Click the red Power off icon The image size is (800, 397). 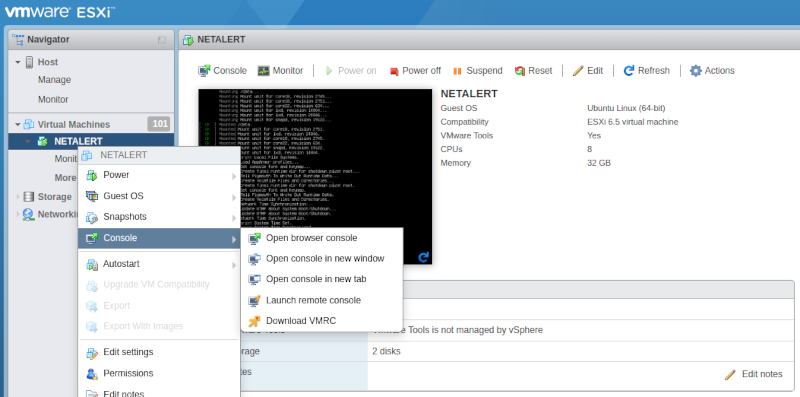pyautogui.click(x=394, y=71)
